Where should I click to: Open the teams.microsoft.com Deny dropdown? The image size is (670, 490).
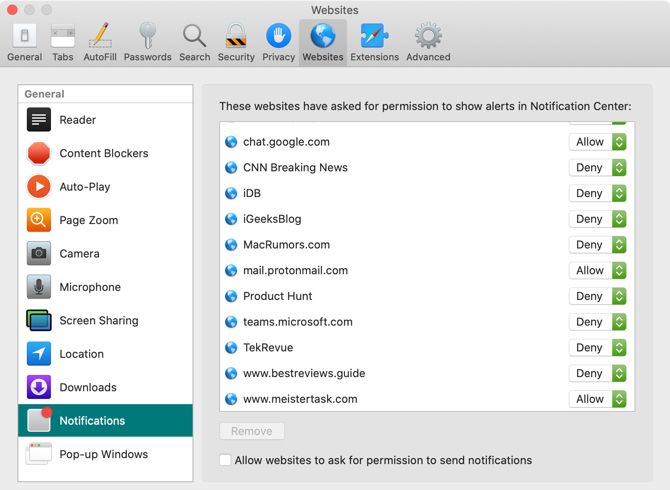click(x=597, y=322)
